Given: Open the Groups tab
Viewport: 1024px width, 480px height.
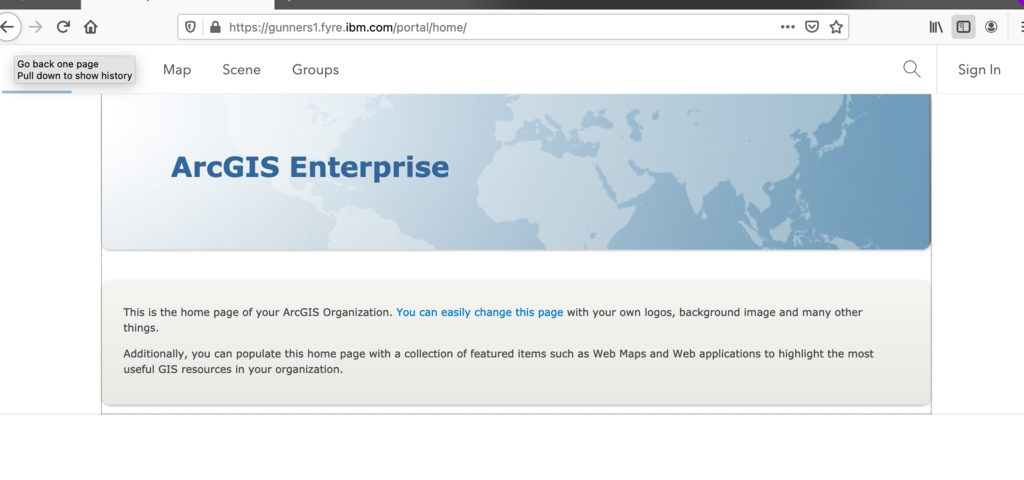Looking at the screenshot, I should click(x=315, y=70).
